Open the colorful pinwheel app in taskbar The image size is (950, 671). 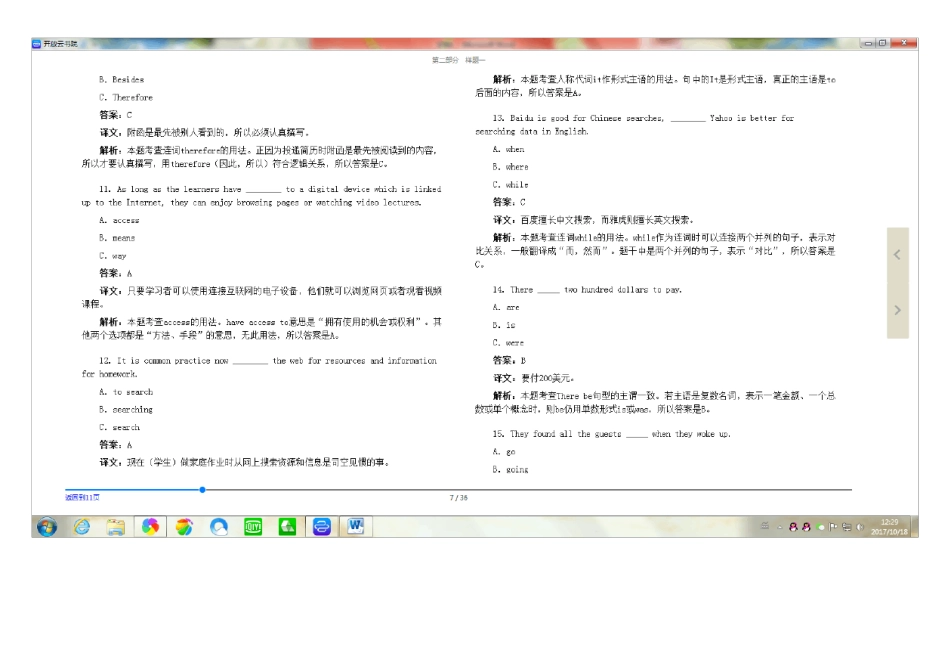click(150, 527)
